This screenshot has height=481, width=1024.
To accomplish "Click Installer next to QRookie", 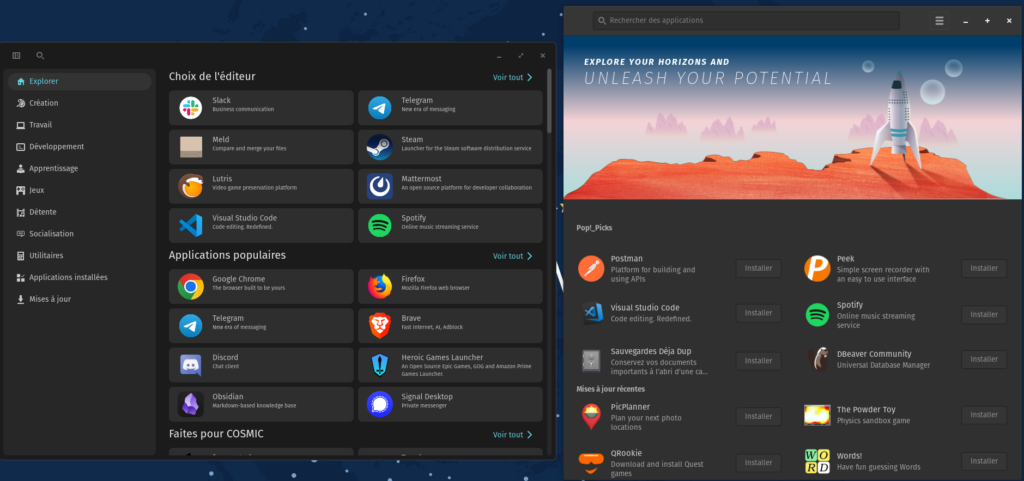I will 758,463.
